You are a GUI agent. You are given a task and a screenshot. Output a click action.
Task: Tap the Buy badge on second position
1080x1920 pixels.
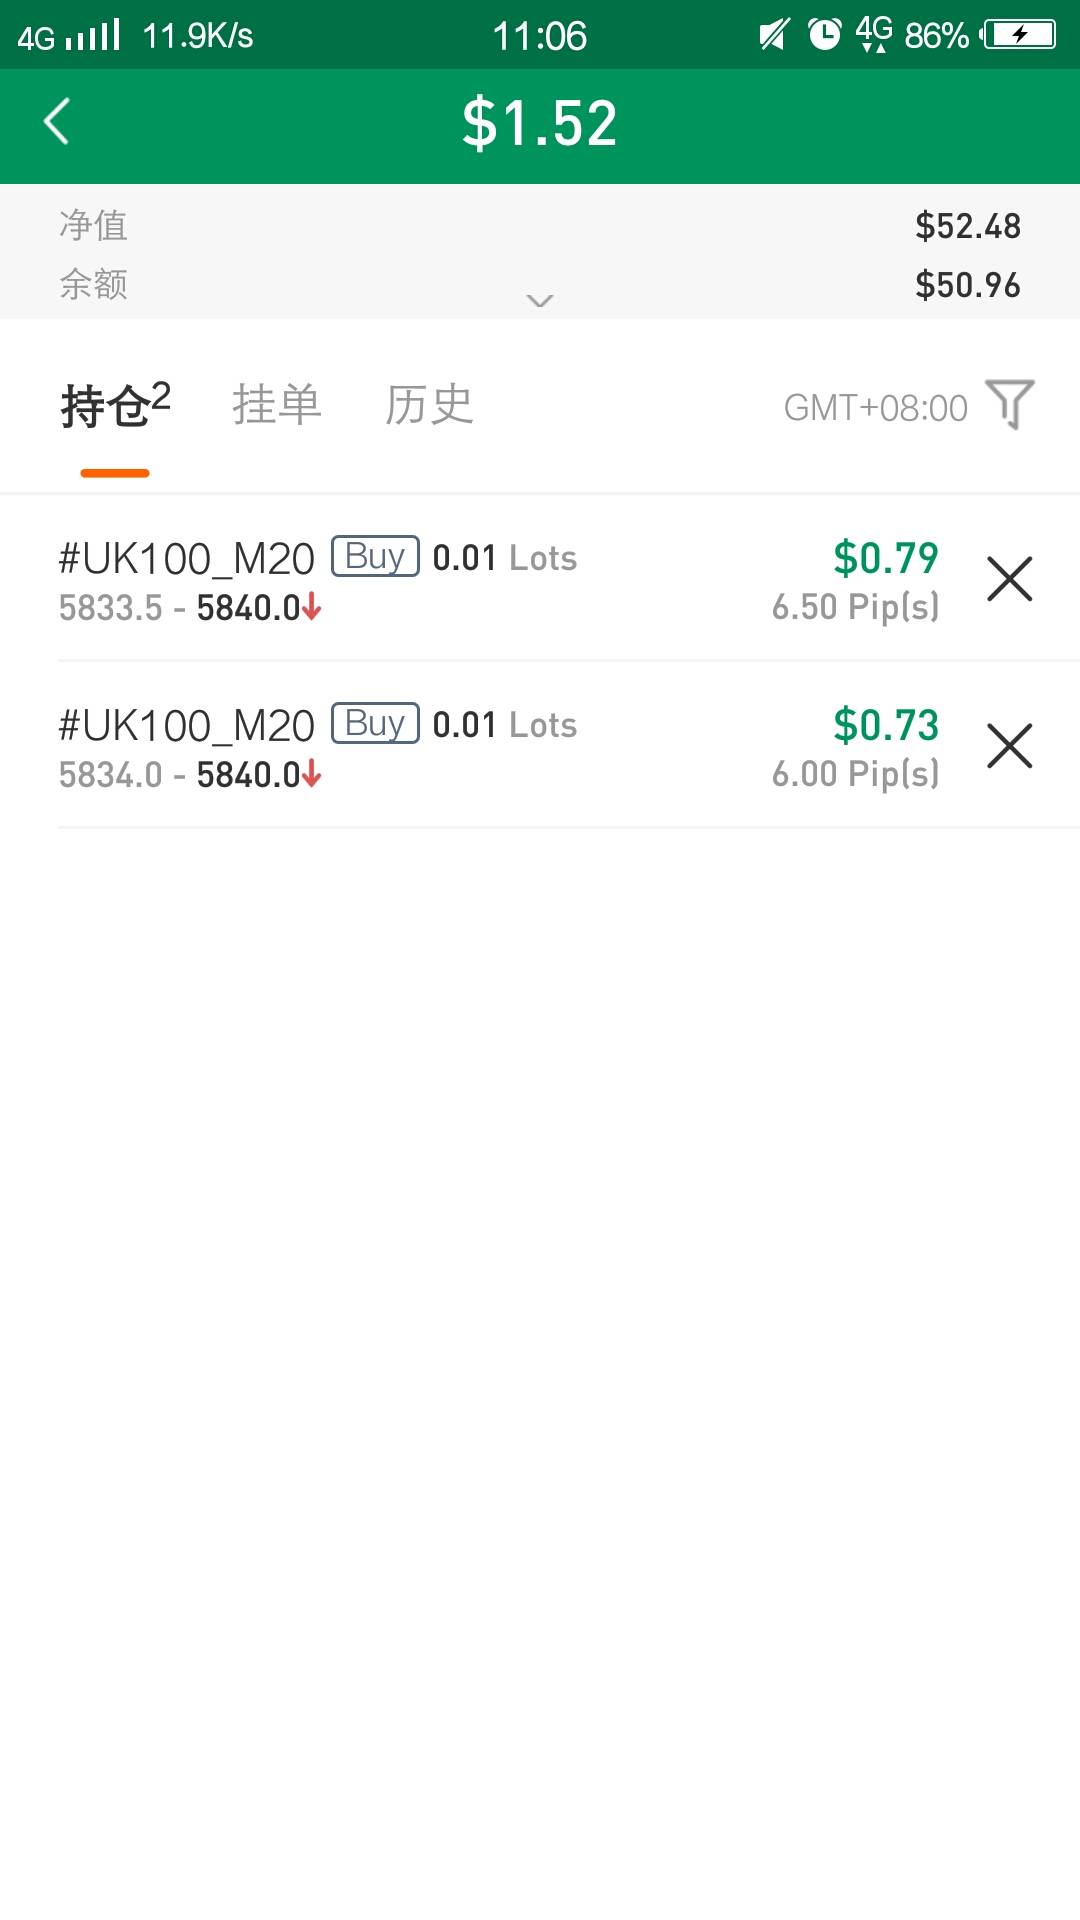click(x=375, y=723)
